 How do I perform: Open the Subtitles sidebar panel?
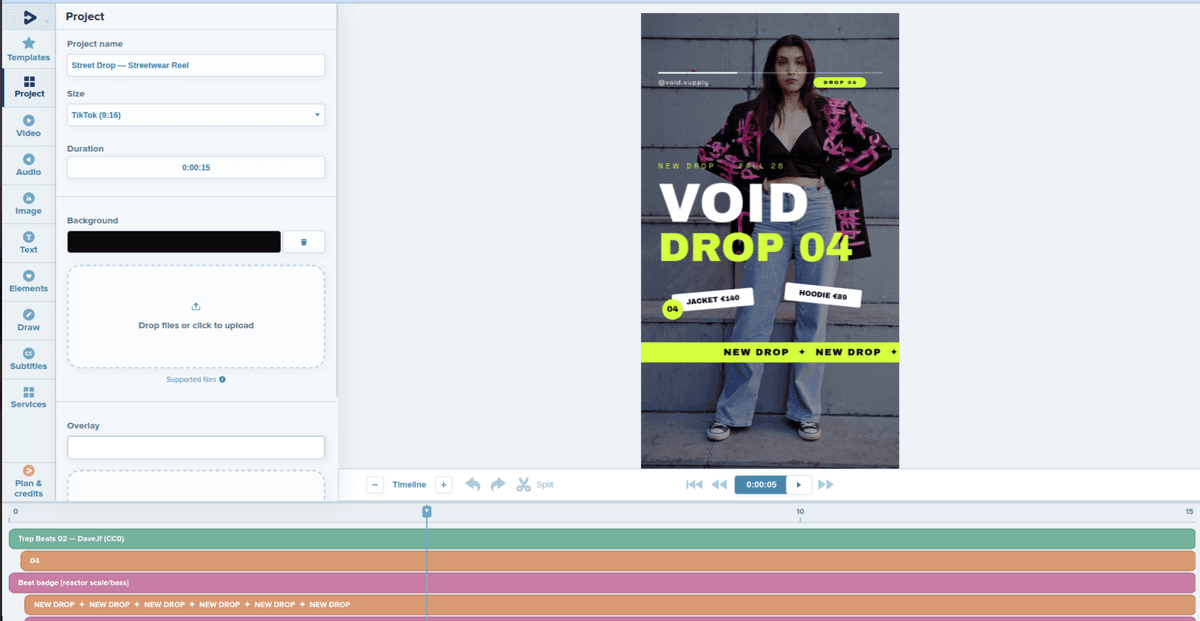pyautogui.click(x=28, y=359)
